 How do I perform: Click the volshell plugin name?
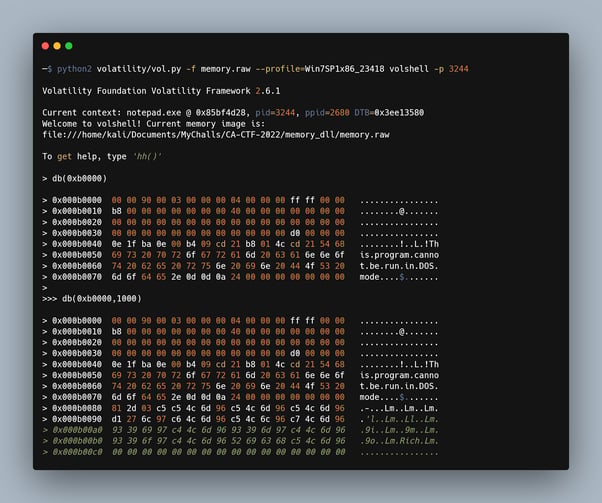coord(409,69)
